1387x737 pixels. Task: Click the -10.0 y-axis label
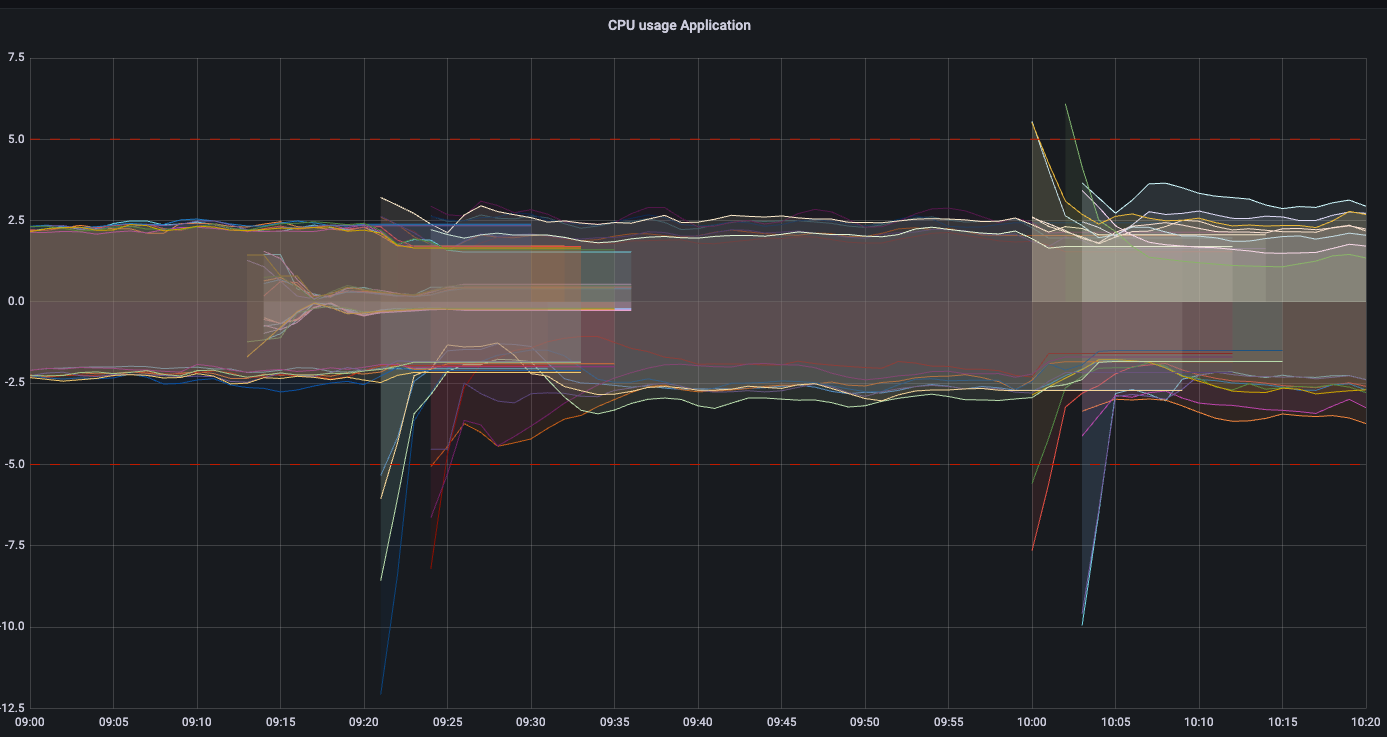[13, 628]
